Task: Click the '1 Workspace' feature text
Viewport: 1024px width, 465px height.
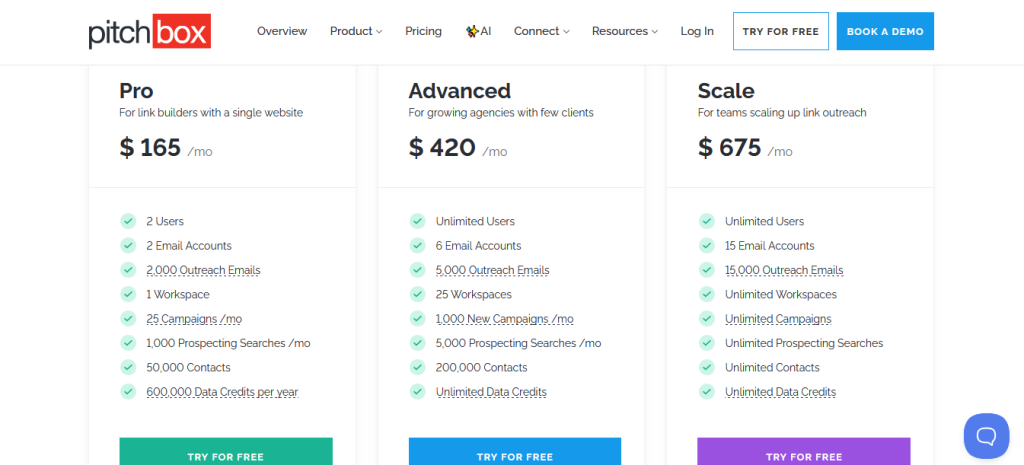Action: click(x=178, y=295)
